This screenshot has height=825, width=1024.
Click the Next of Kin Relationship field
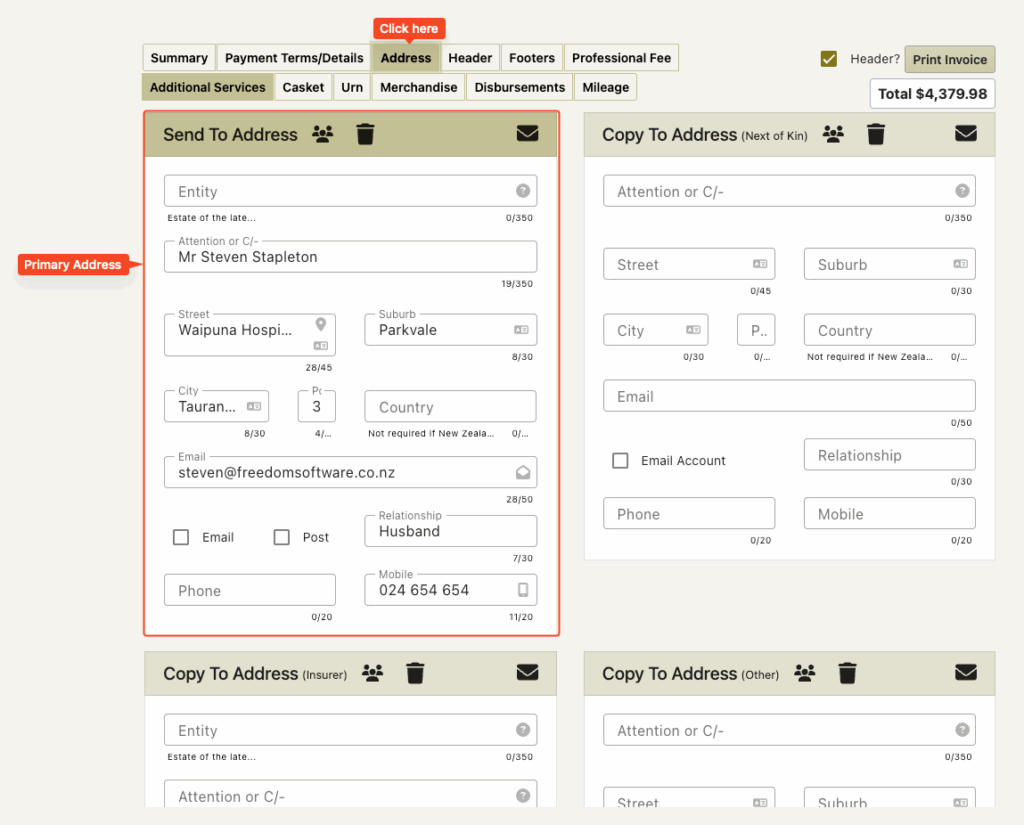coord(889,455)
